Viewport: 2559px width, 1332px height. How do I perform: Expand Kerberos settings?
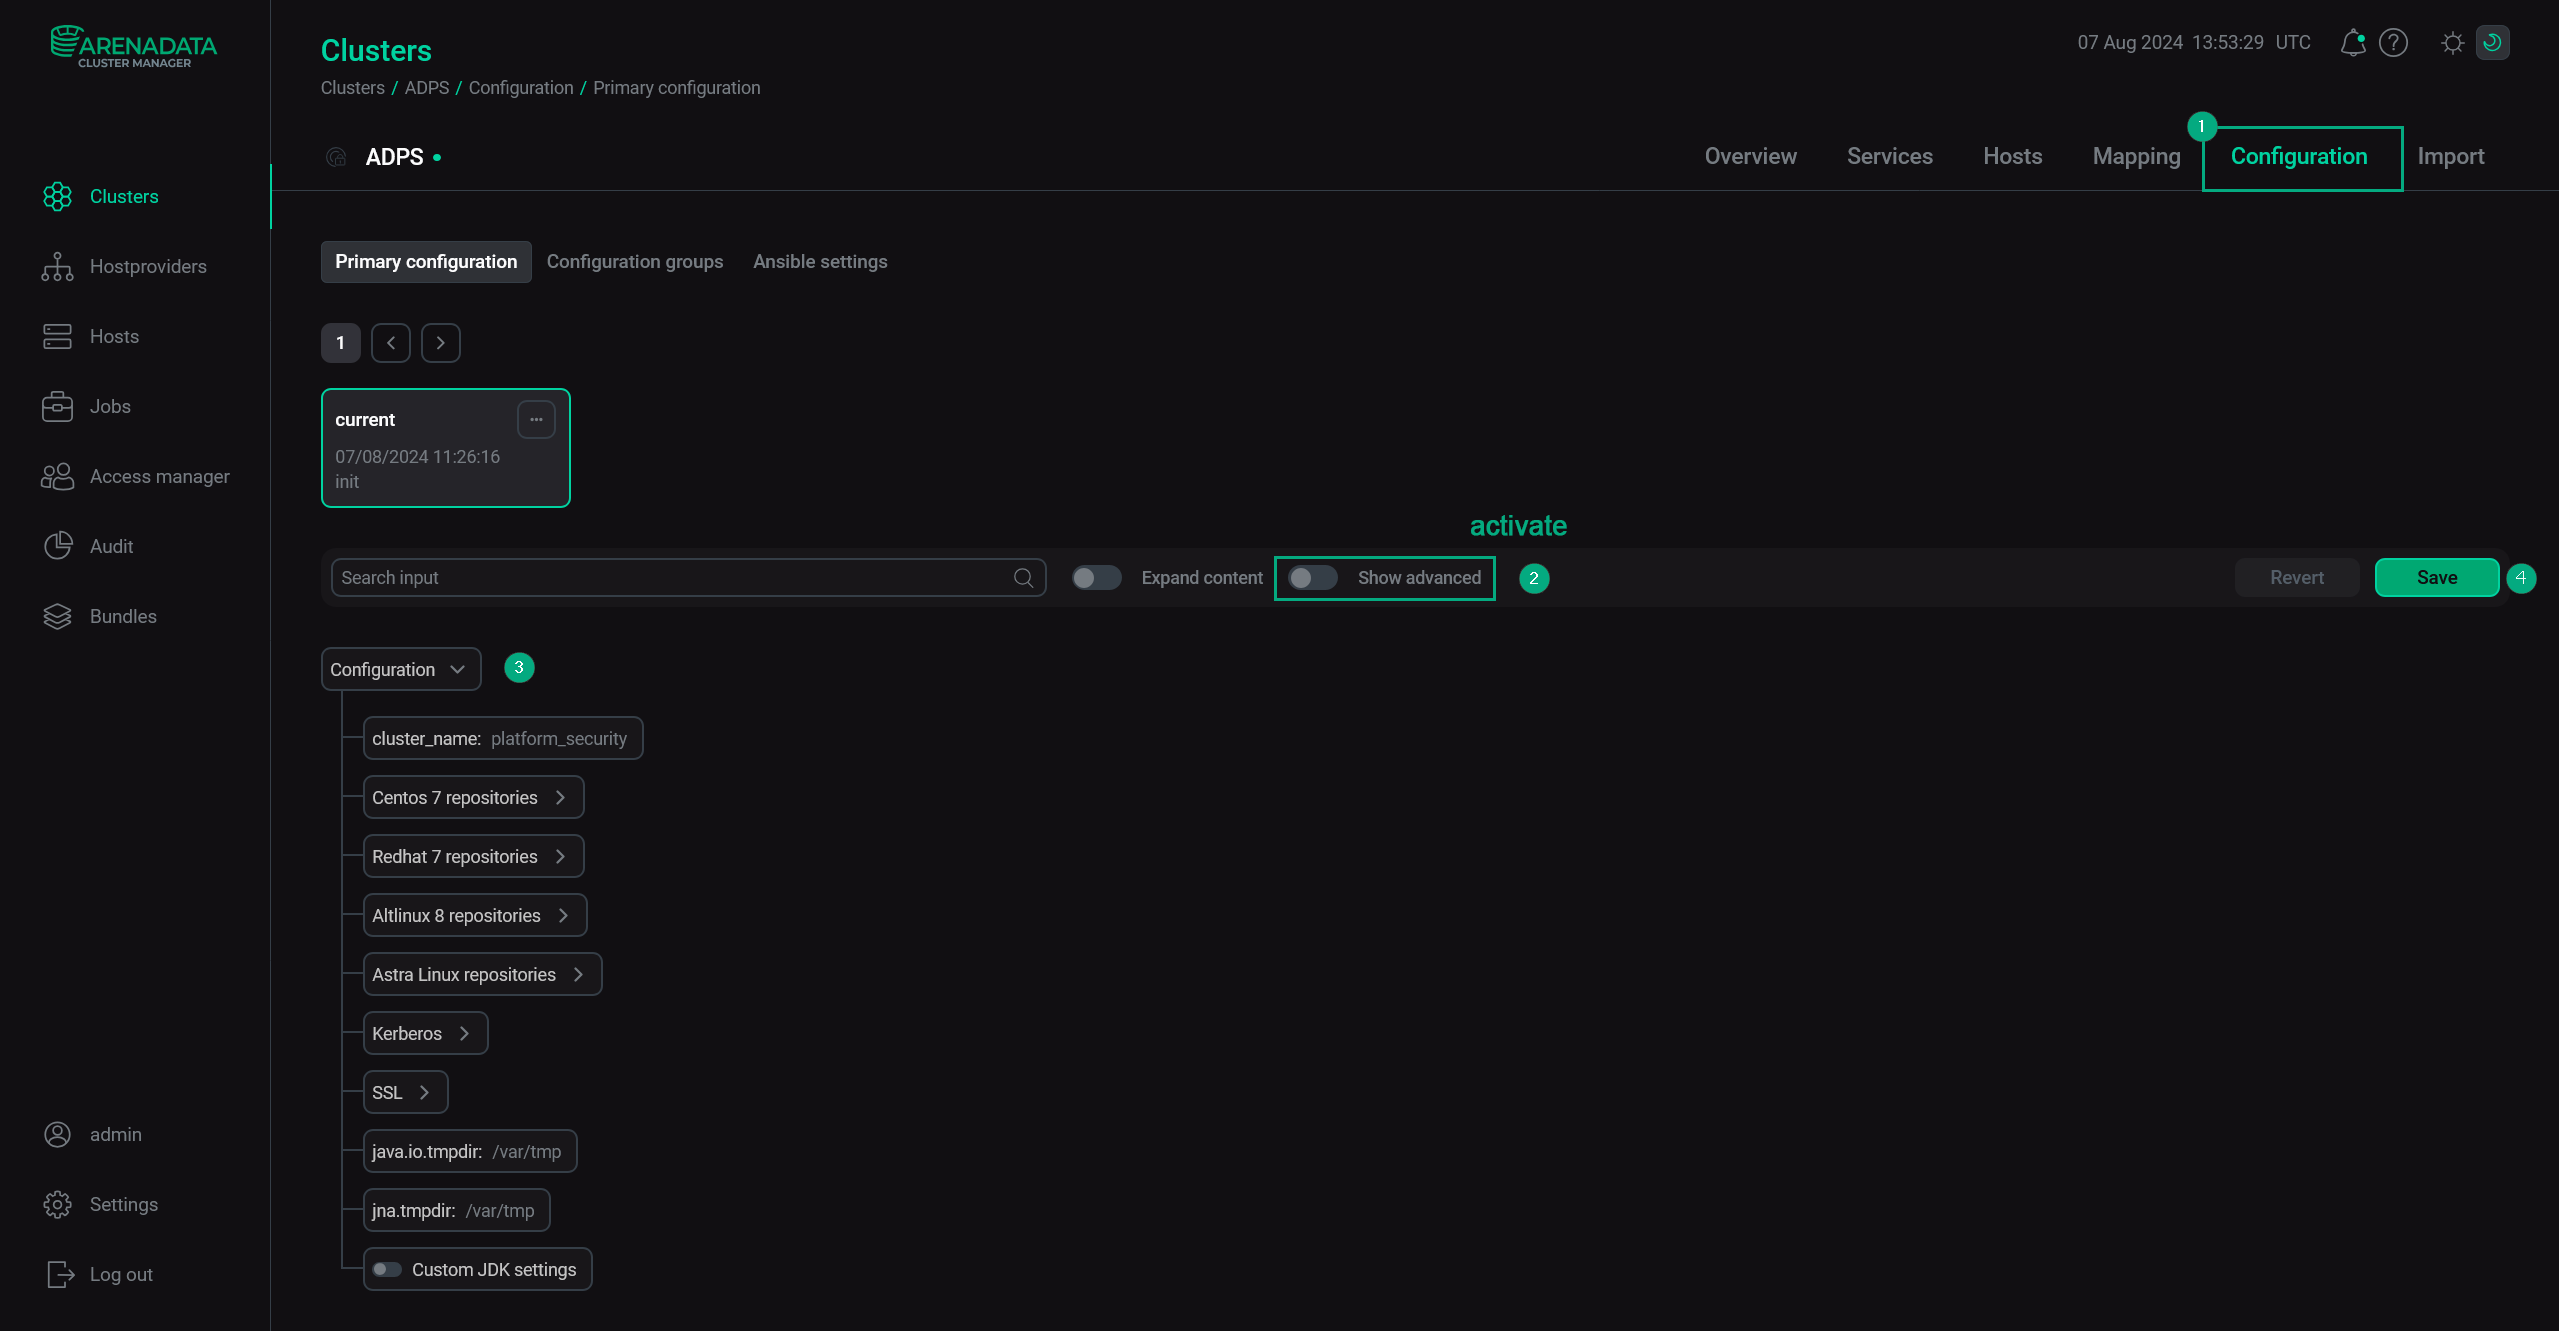point(425,1033)
